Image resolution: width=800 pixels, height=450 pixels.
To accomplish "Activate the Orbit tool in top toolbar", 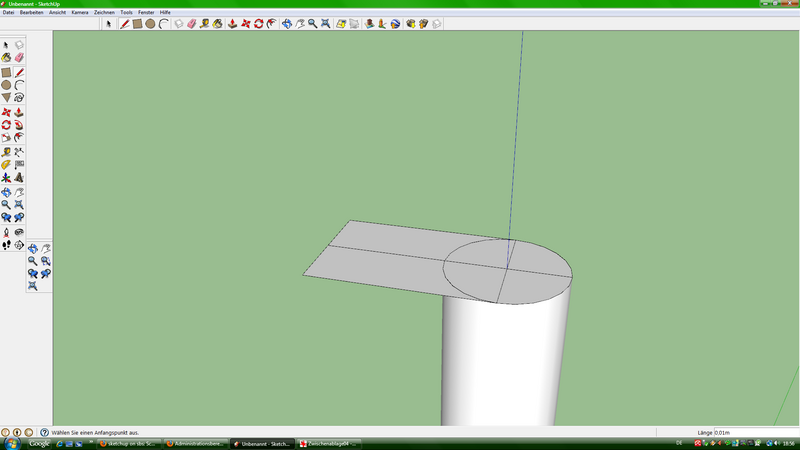I will click(286, 23).
